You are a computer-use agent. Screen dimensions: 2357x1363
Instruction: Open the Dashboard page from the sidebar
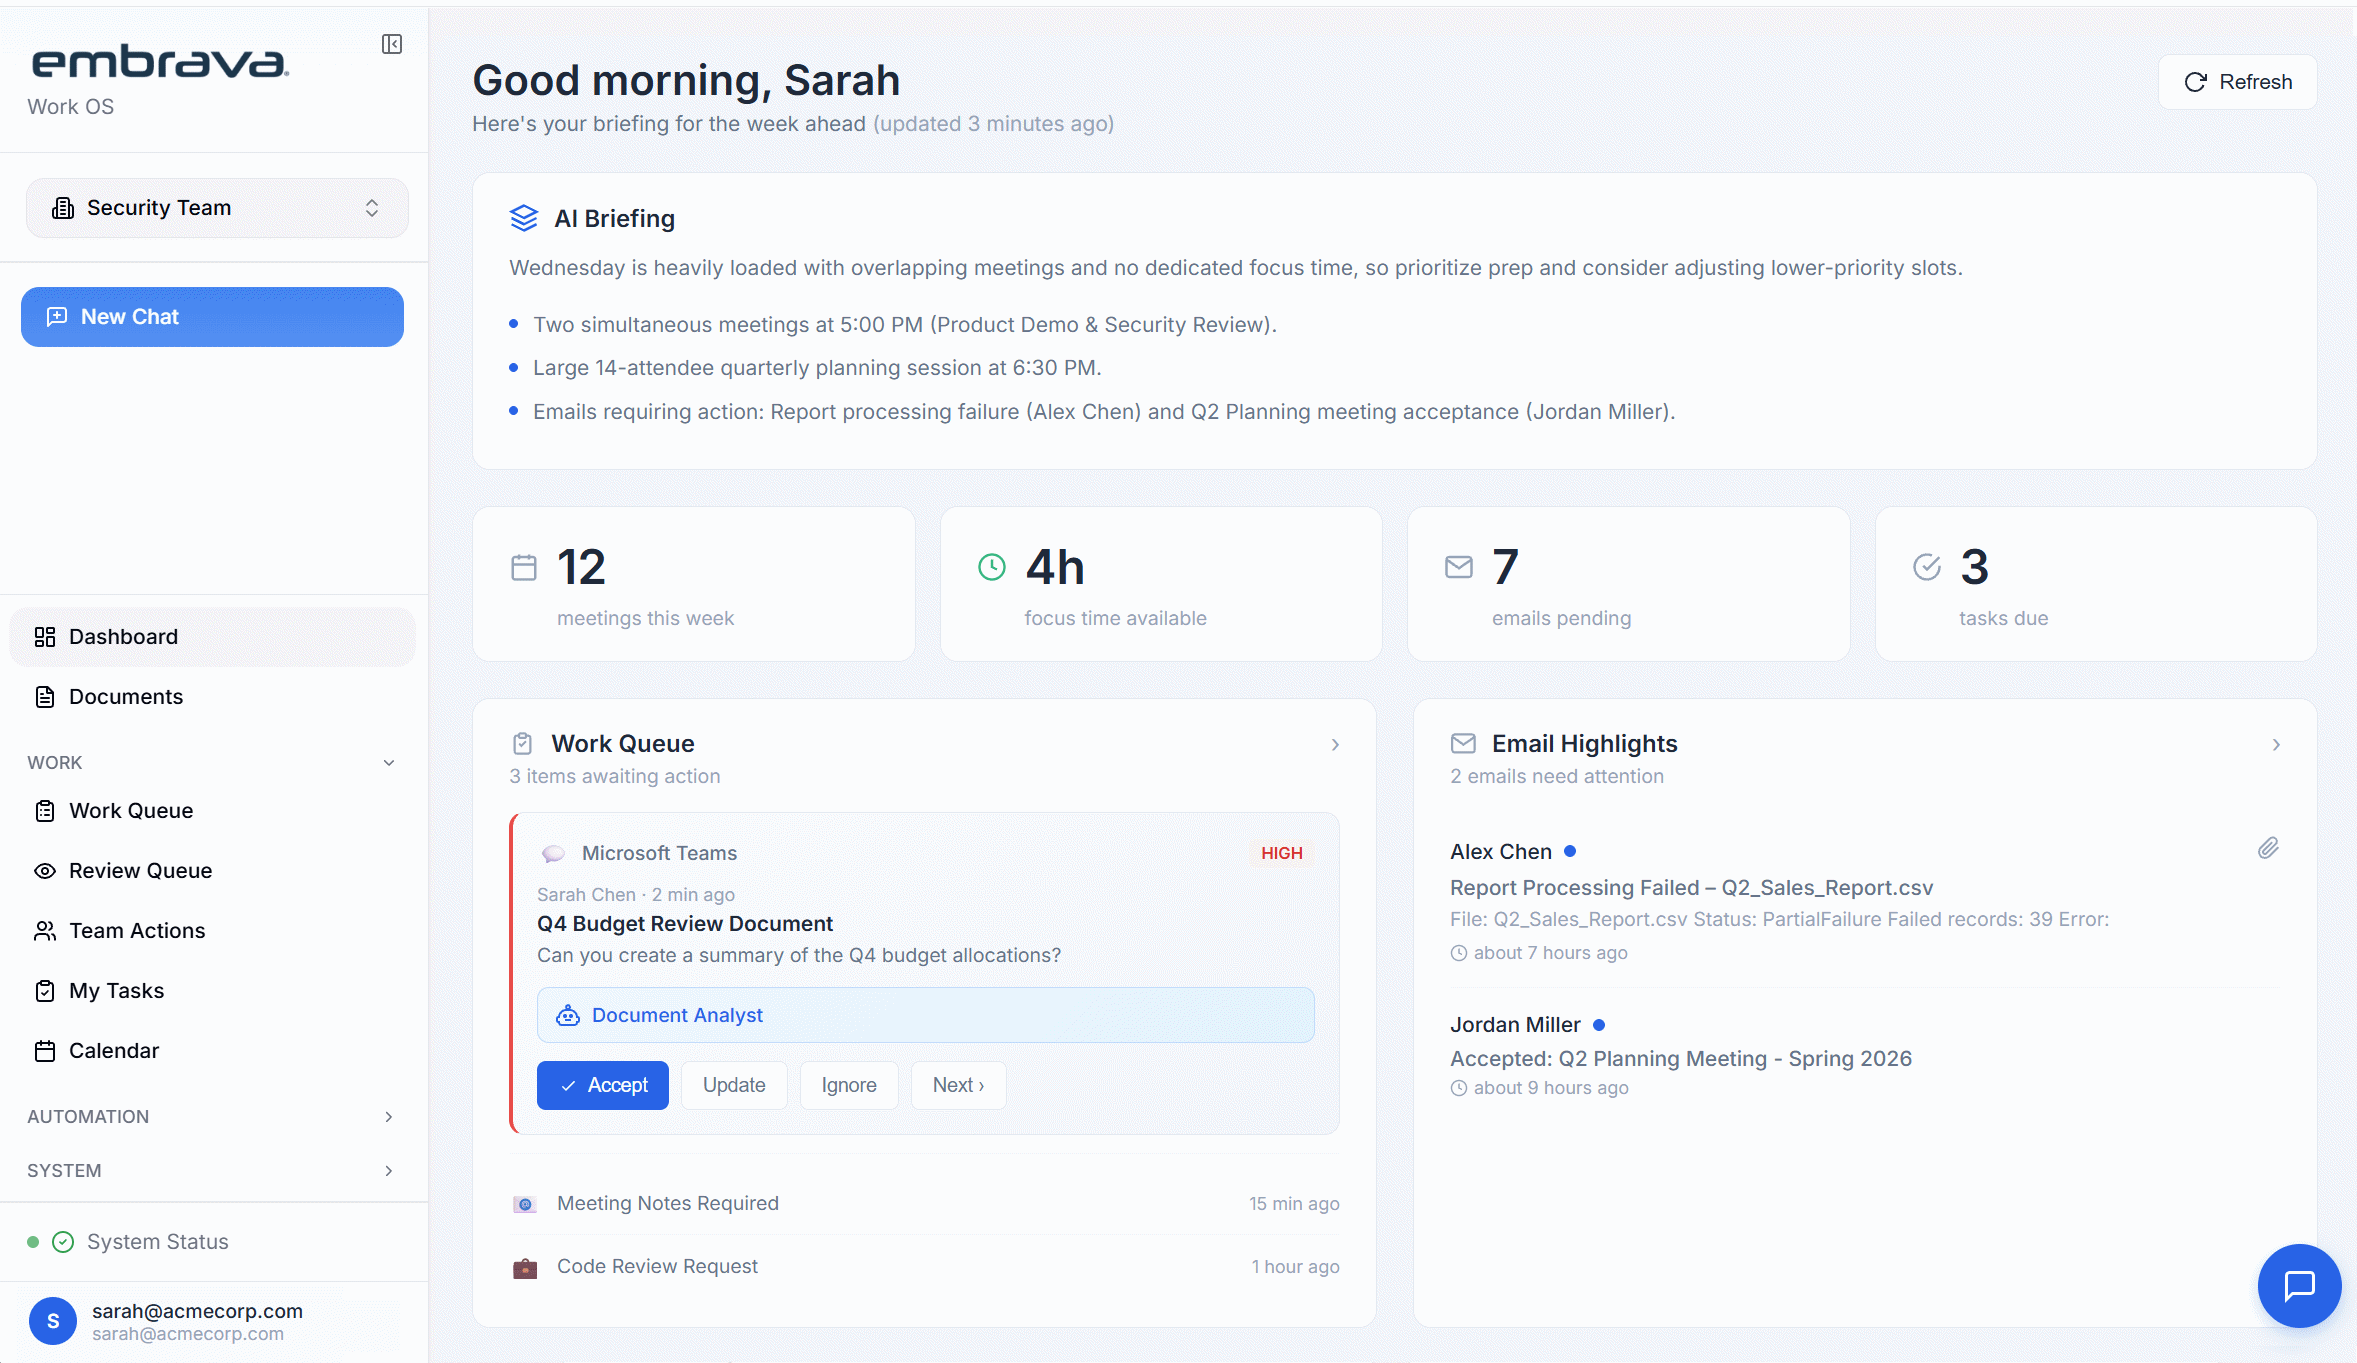click(x=123, y=636)
